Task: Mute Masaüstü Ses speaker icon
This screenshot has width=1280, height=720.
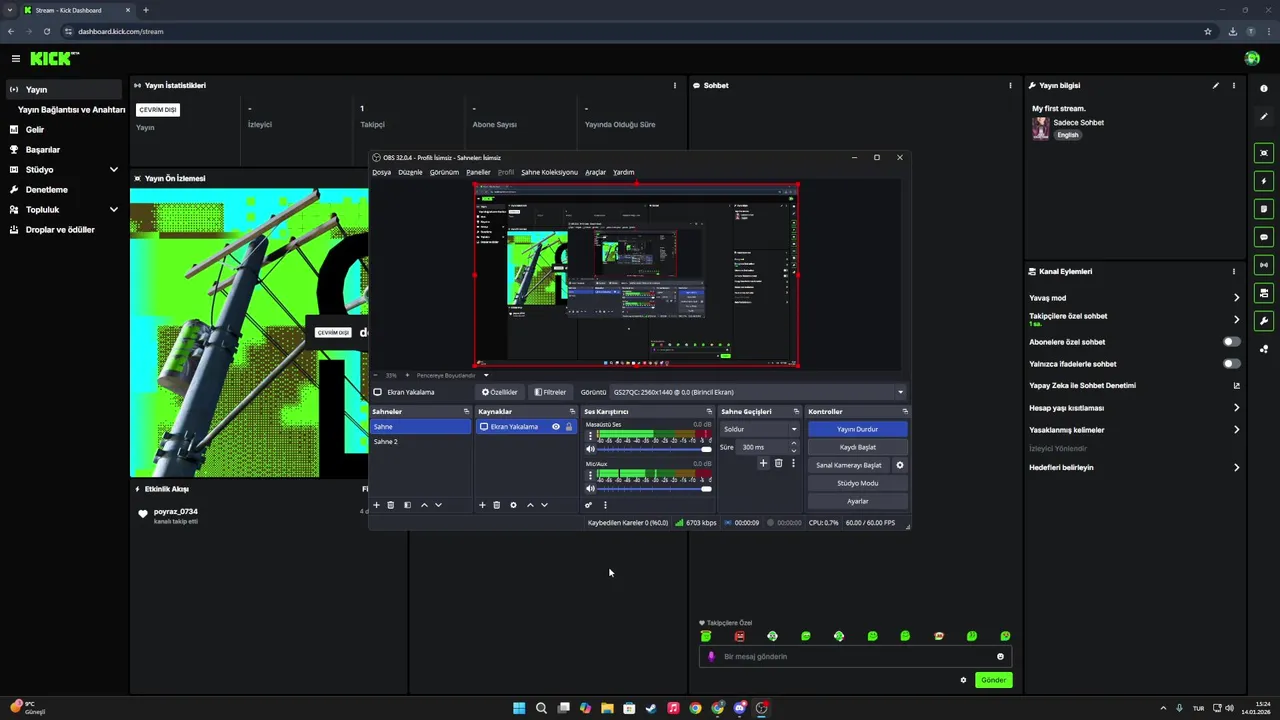Action: (590, 449)
